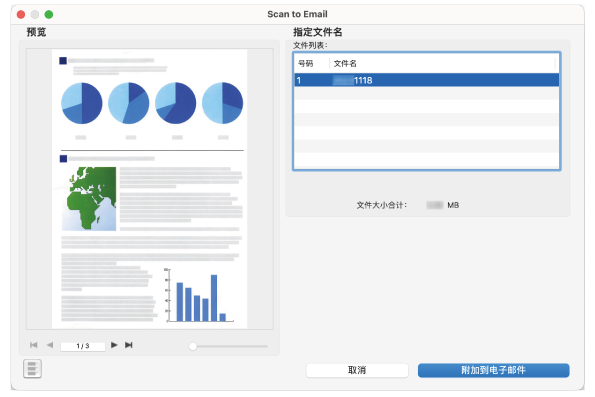Viewport: 595px width, 397px height.
Task: Jump to the last preview page
Action: [129, 345]
